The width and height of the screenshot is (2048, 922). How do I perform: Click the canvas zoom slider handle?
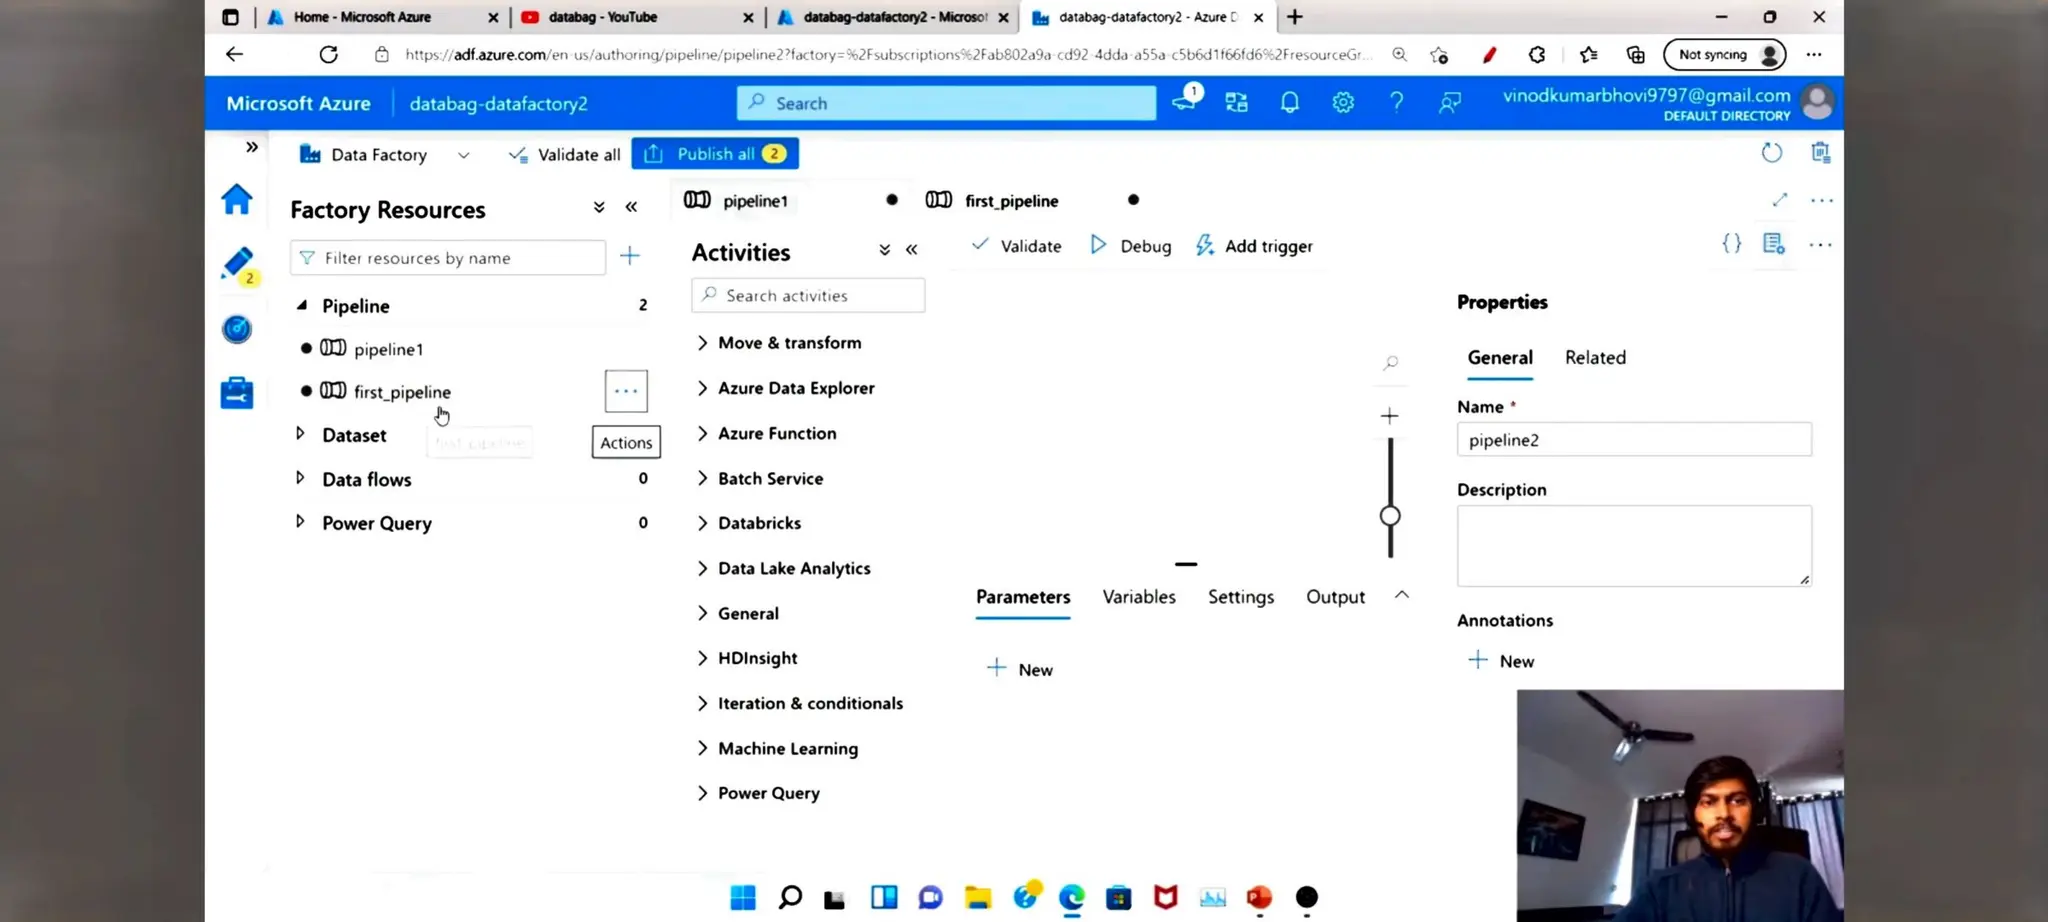pyautogui.click(x=1390, y=516)
